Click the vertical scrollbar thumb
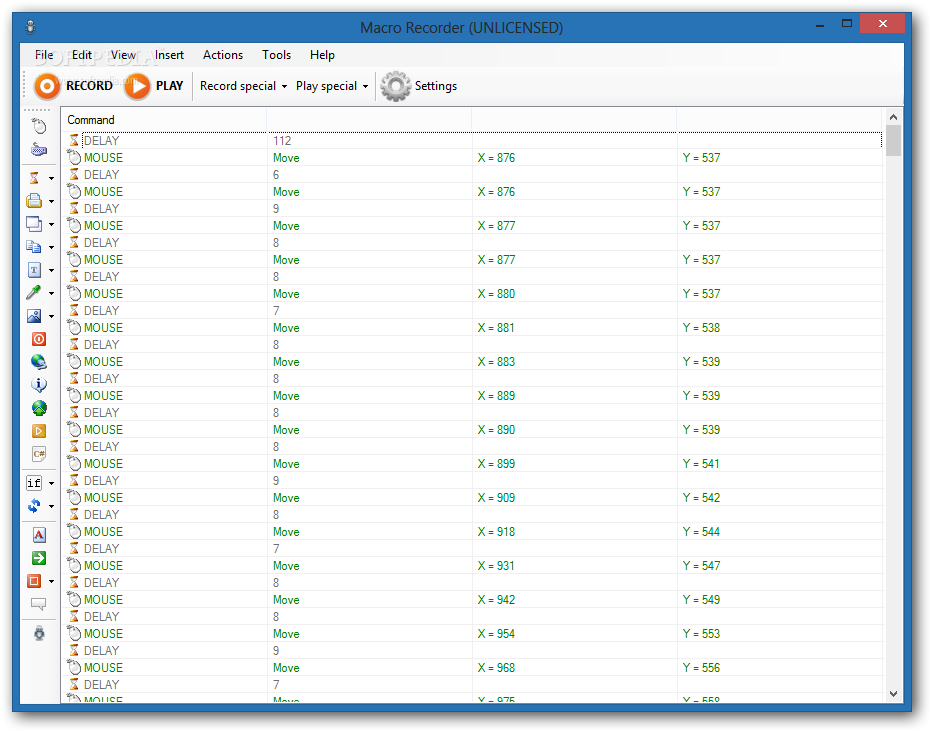 (x=893, y=140)
